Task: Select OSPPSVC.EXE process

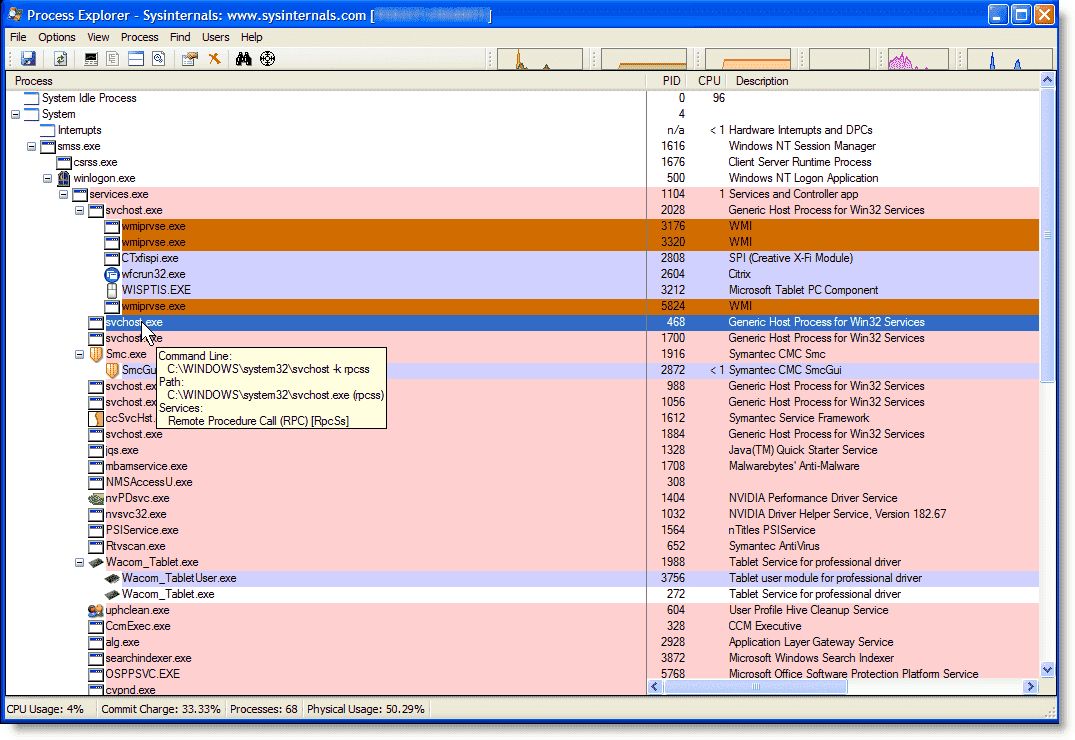Action: [143, 674]
